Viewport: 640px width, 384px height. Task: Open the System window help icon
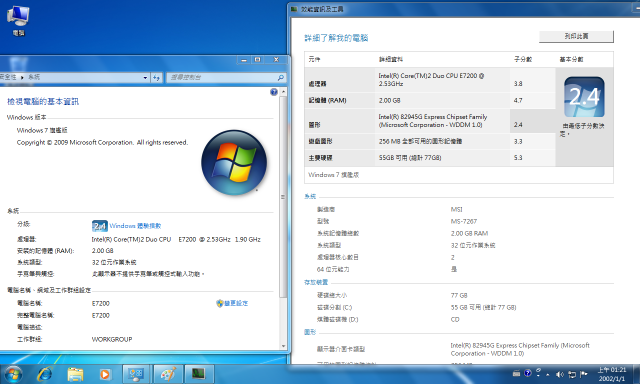click(x=273, y=92)
